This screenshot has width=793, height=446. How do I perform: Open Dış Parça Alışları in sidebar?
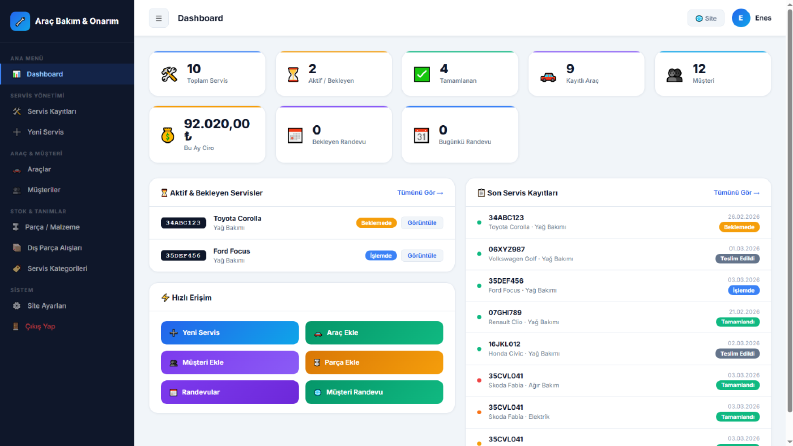(67, 248)
